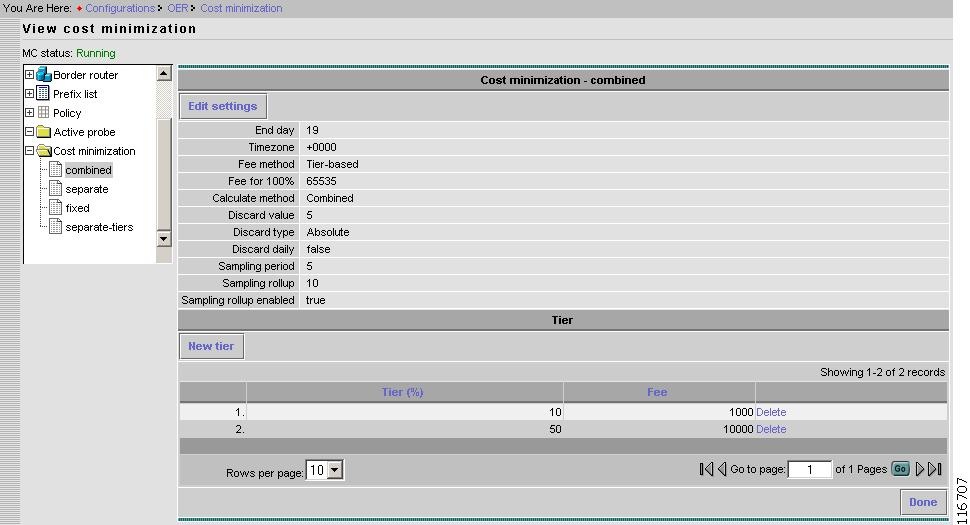Sort by Fee column header
Image resolution: width=970 pixels, height=525 pixels.
coord(657,392)
